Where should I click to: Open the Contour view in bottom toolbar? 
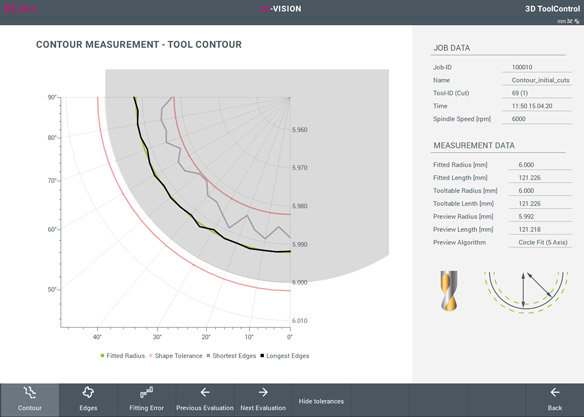pyautogui.click(x=29, y=400)
